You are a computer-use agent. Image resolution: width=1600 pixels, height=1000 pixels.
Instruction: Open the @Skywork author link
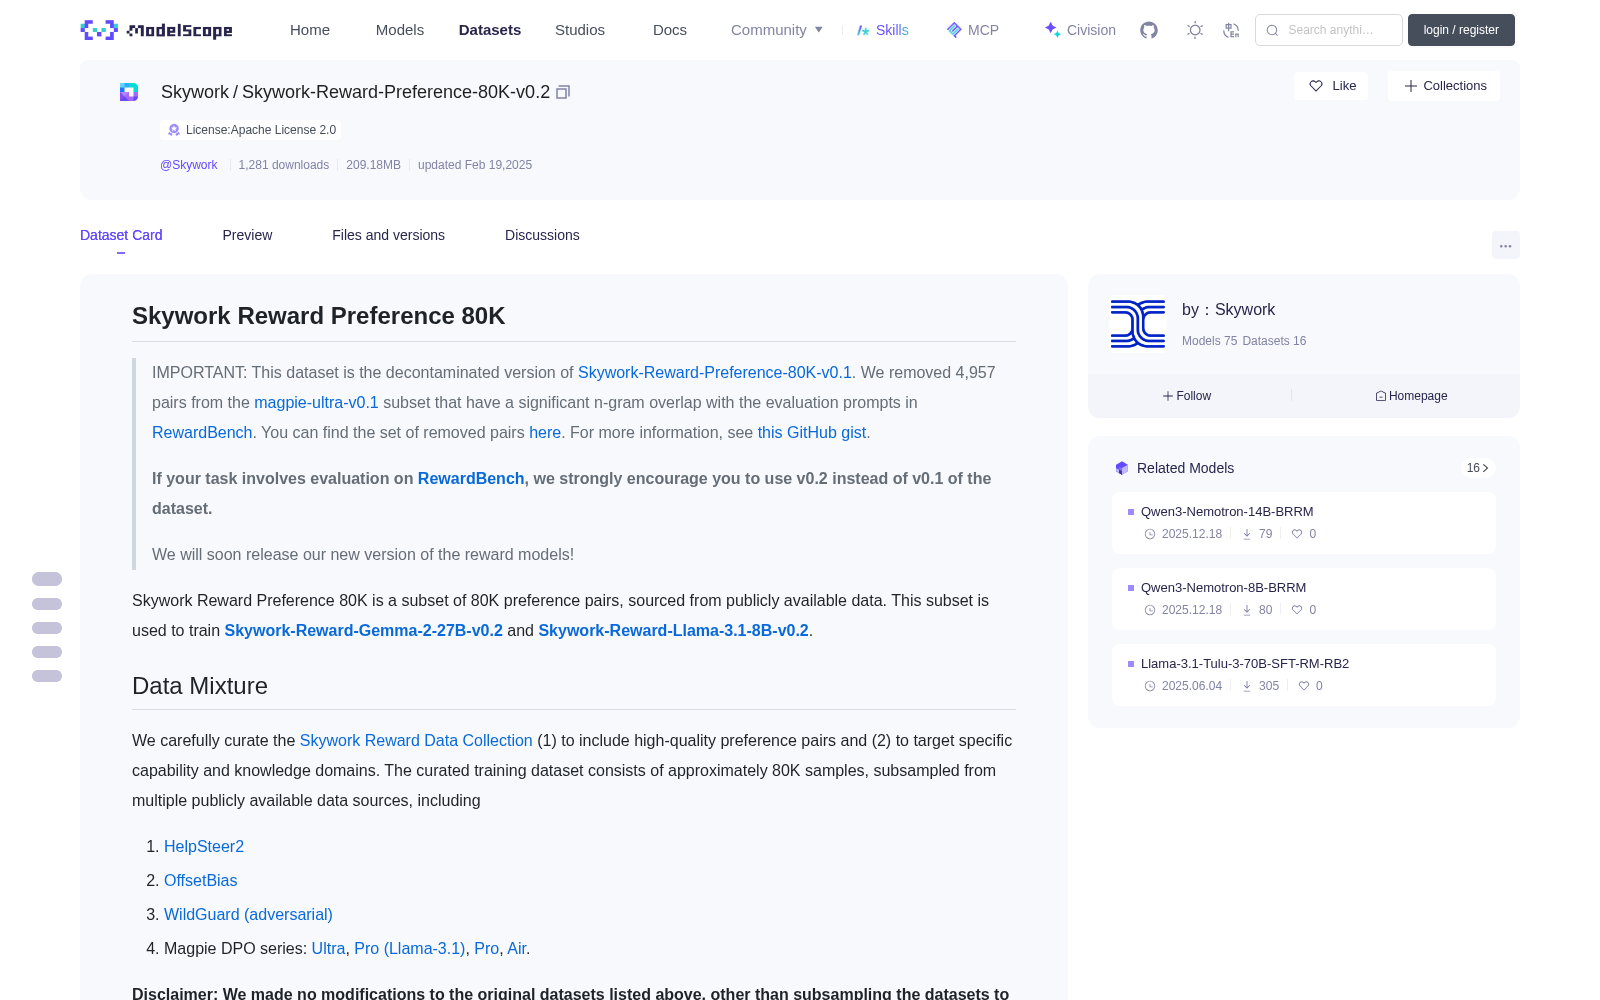(x=189, y=165)
